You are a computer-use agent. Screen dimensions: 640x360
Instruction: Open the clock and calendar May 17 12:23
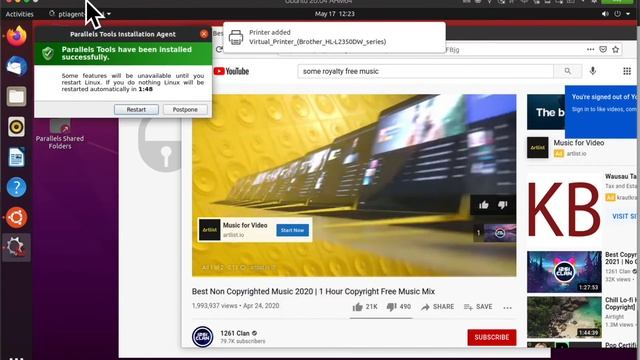tap(335, 14)
